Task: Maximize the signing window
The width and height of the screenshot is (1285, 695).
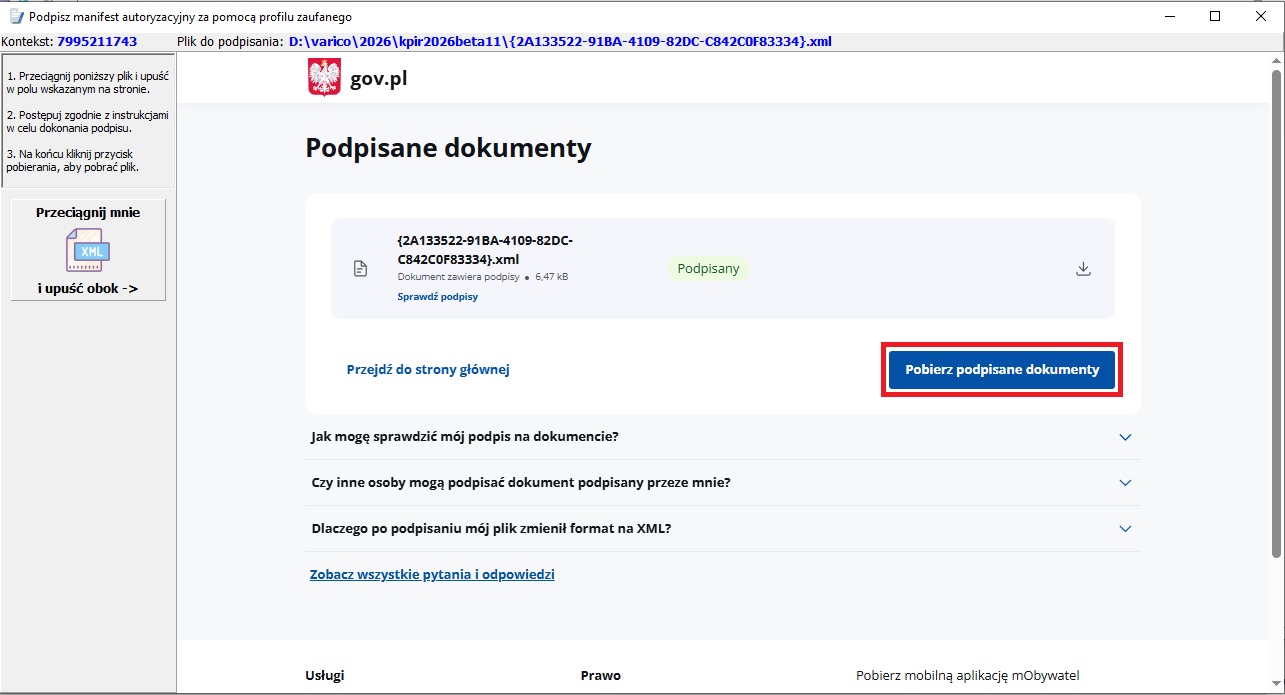Action: click(1215, 17)
